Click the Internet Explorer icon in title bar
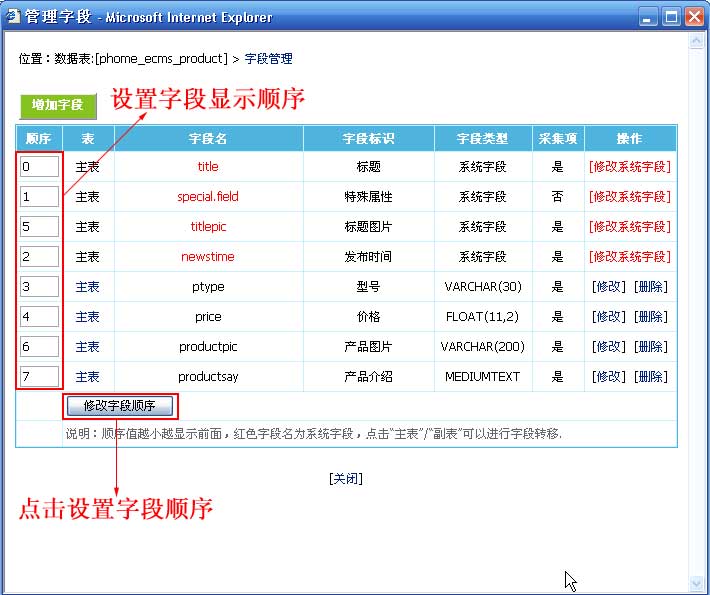This screenshot has height=595, width=710. pos(13,17)
